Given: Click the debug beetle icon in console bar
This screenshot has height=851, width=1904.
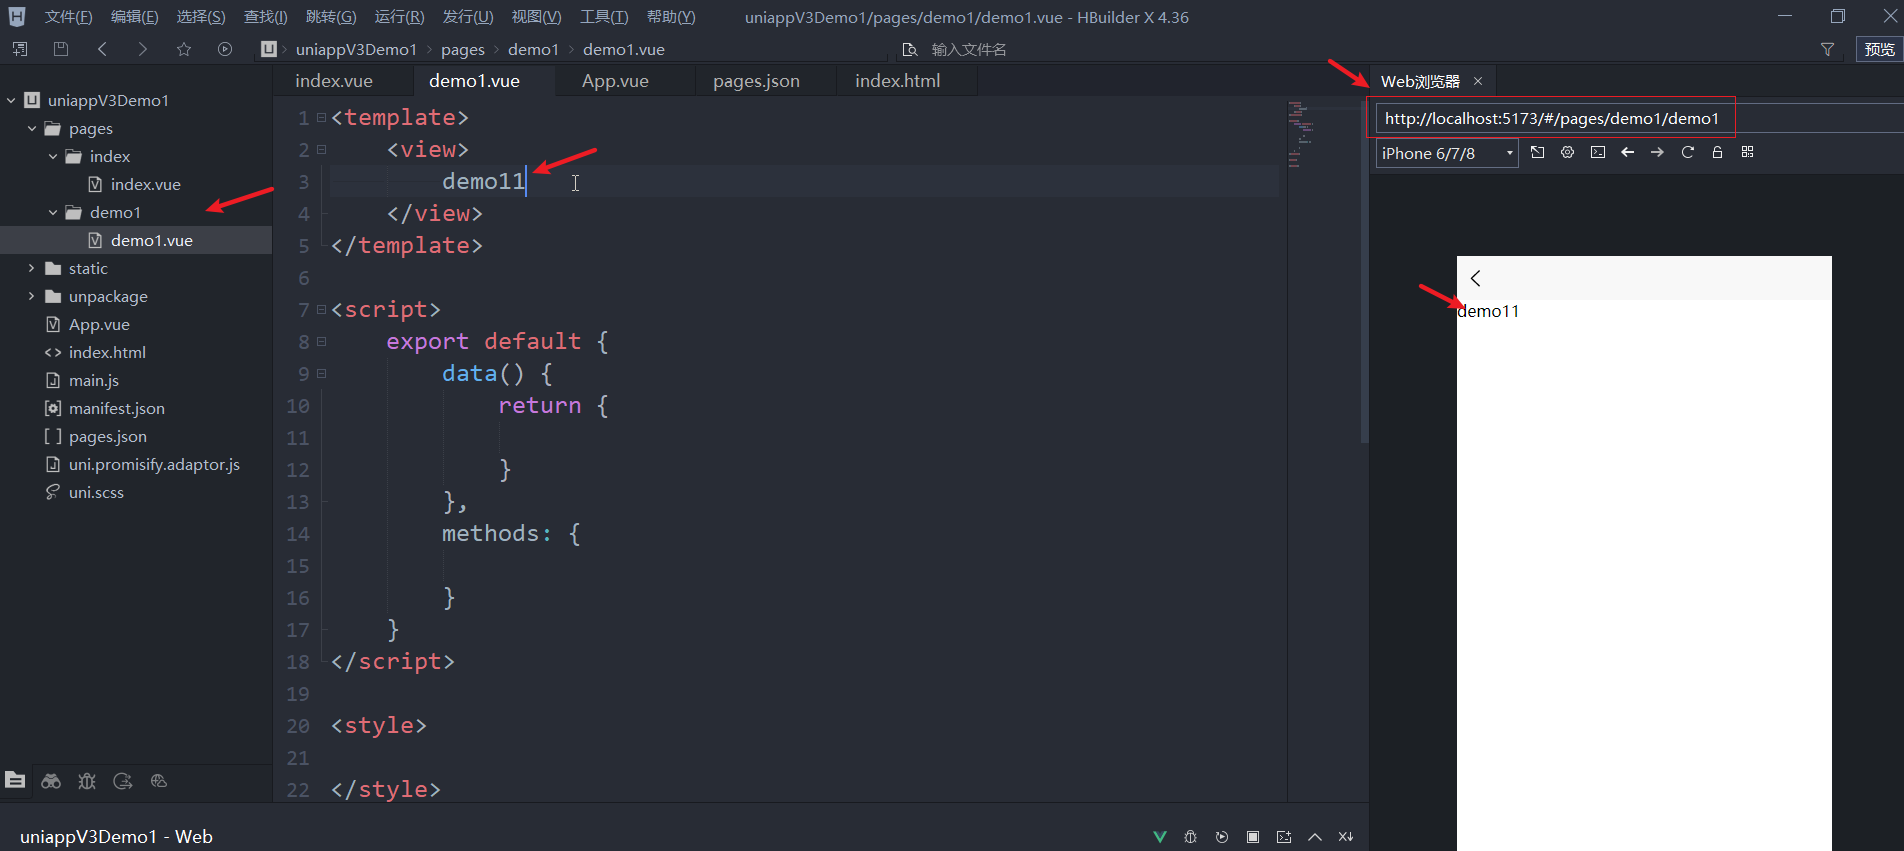Looking at the screenshot, I should [1190, 837].
